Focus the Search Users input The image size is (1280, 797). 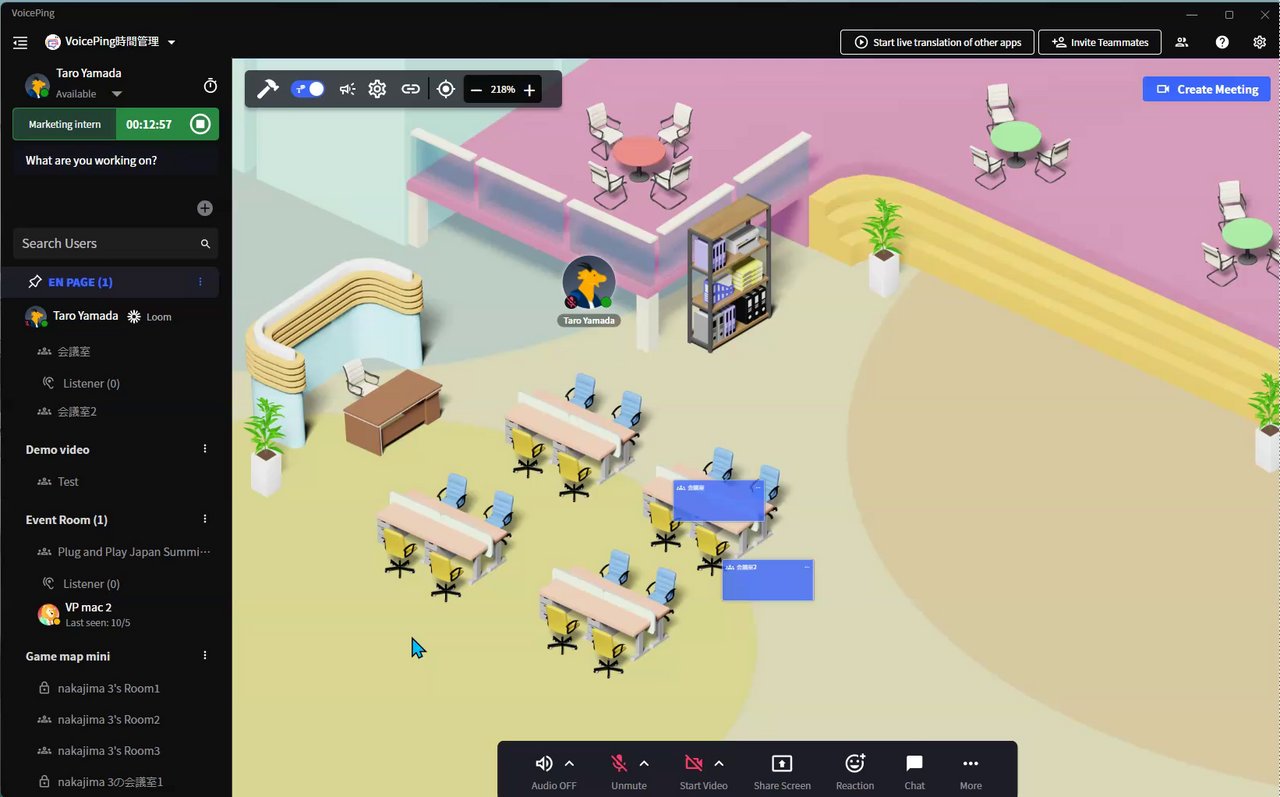point(115,243)
